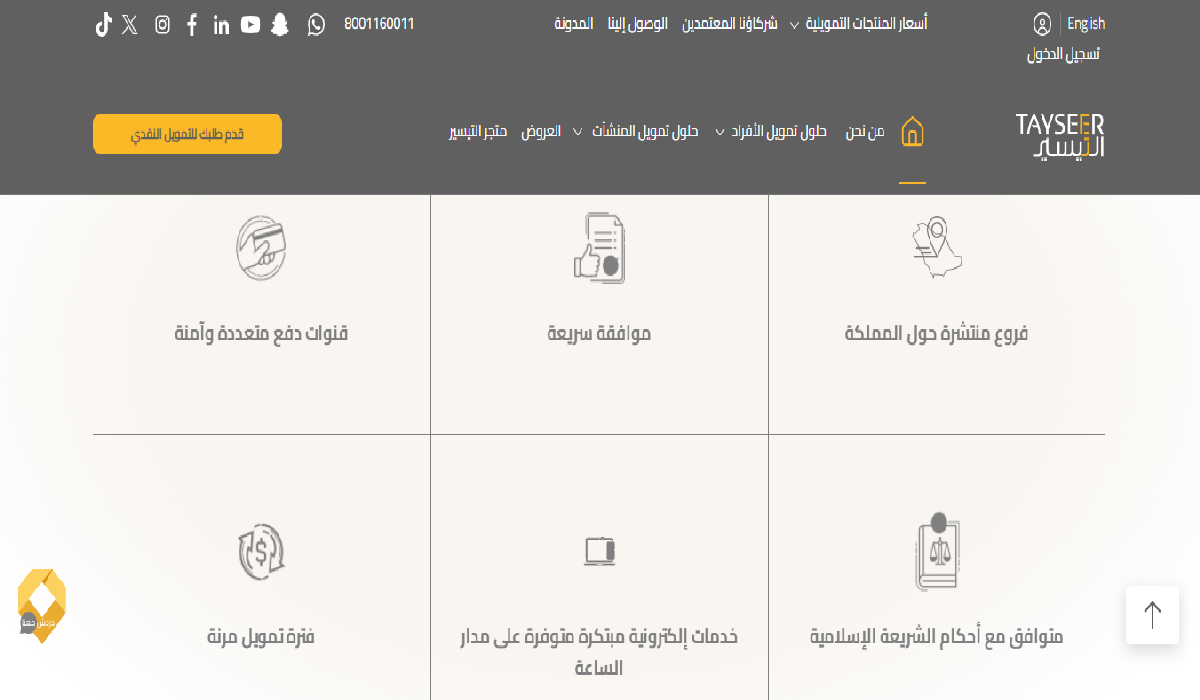Open the YouTube channel icon
The width and height of the screenshot is (1200, 700).
250,24
